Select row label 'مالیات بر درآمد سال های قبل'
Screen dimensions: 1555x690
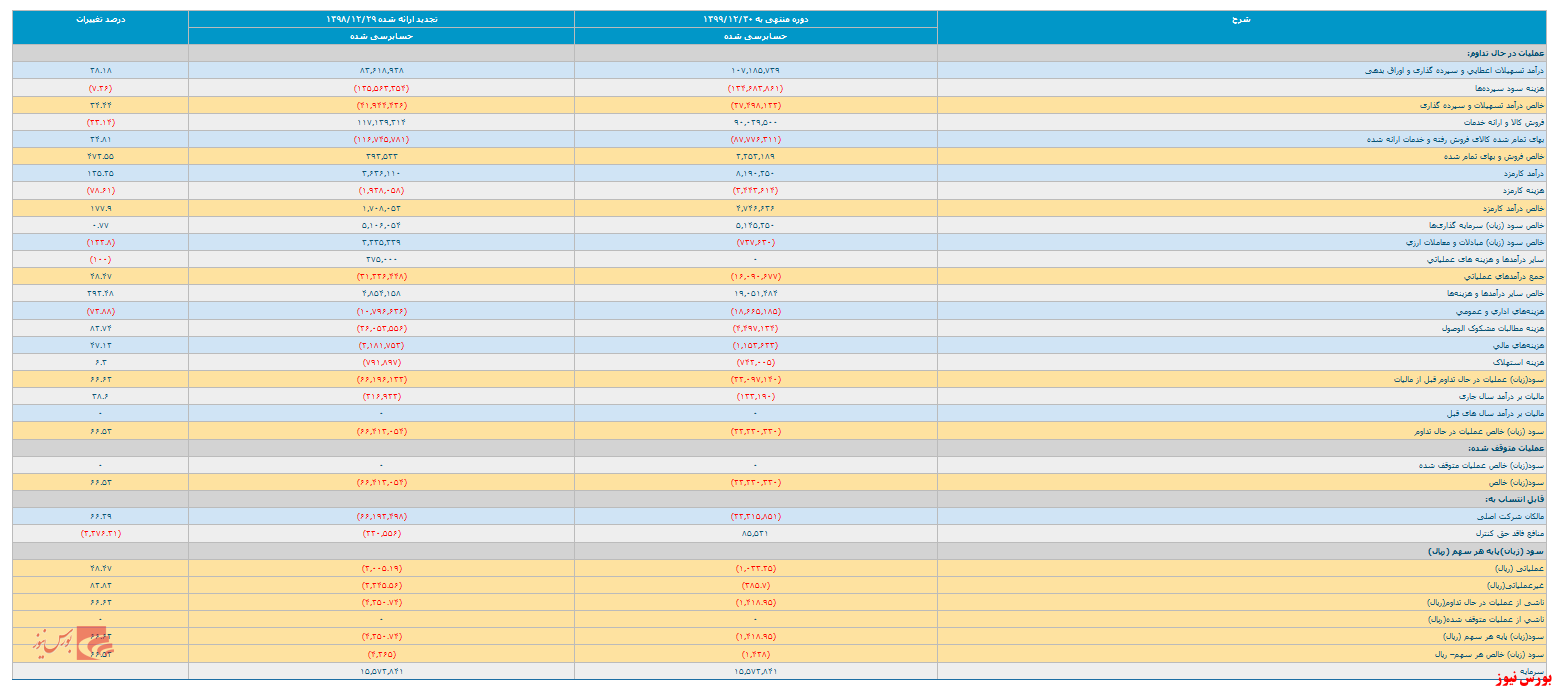click(x=1495, y=414)
